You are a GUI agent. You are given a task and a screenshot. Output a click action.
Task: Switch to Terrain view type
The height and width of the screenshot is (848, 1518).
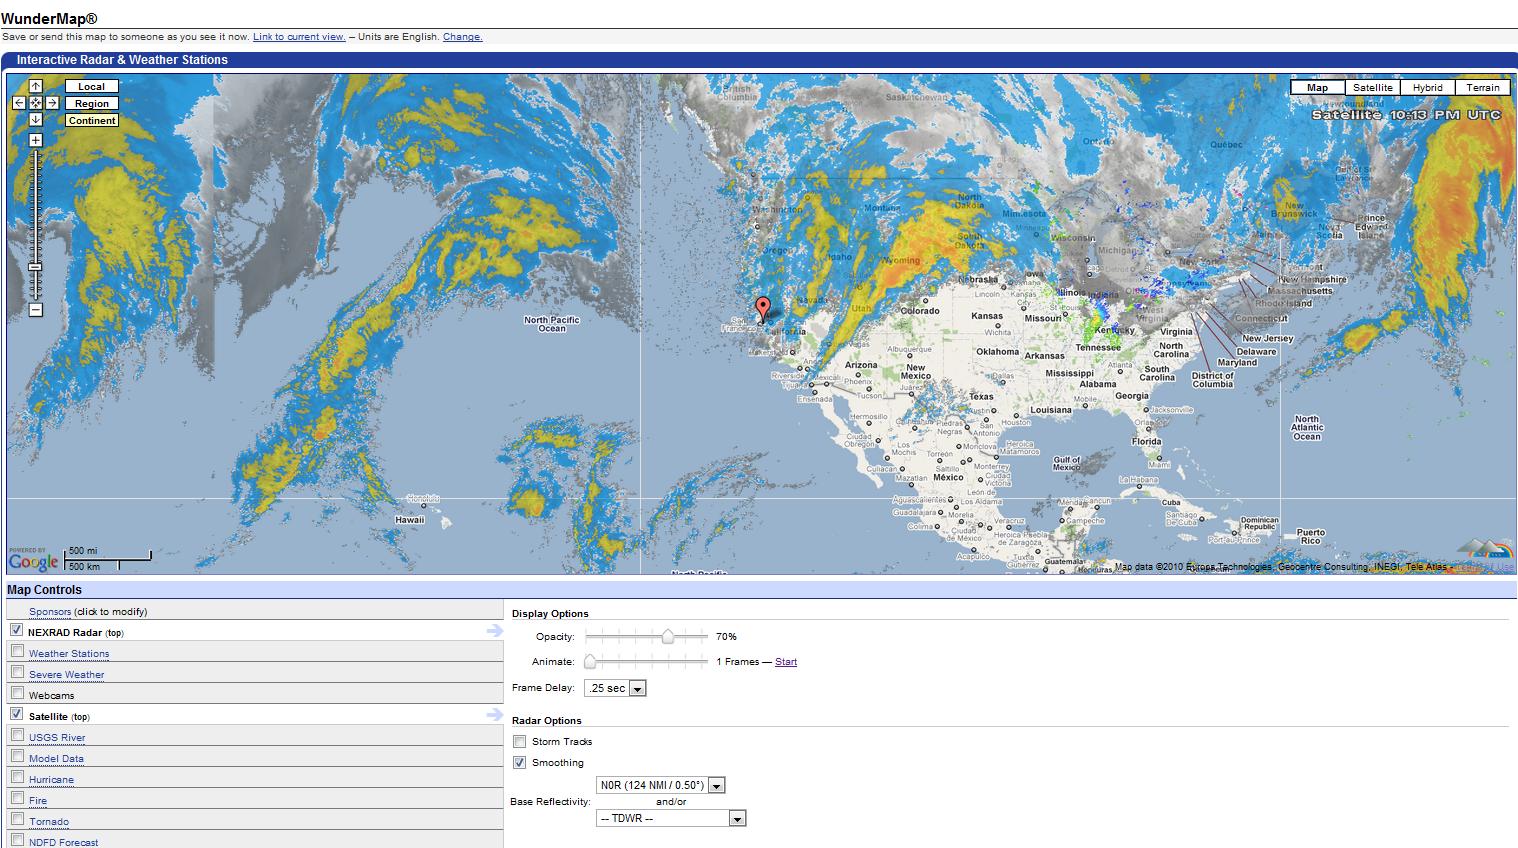pyautogui.click(x=1483, y=87)
